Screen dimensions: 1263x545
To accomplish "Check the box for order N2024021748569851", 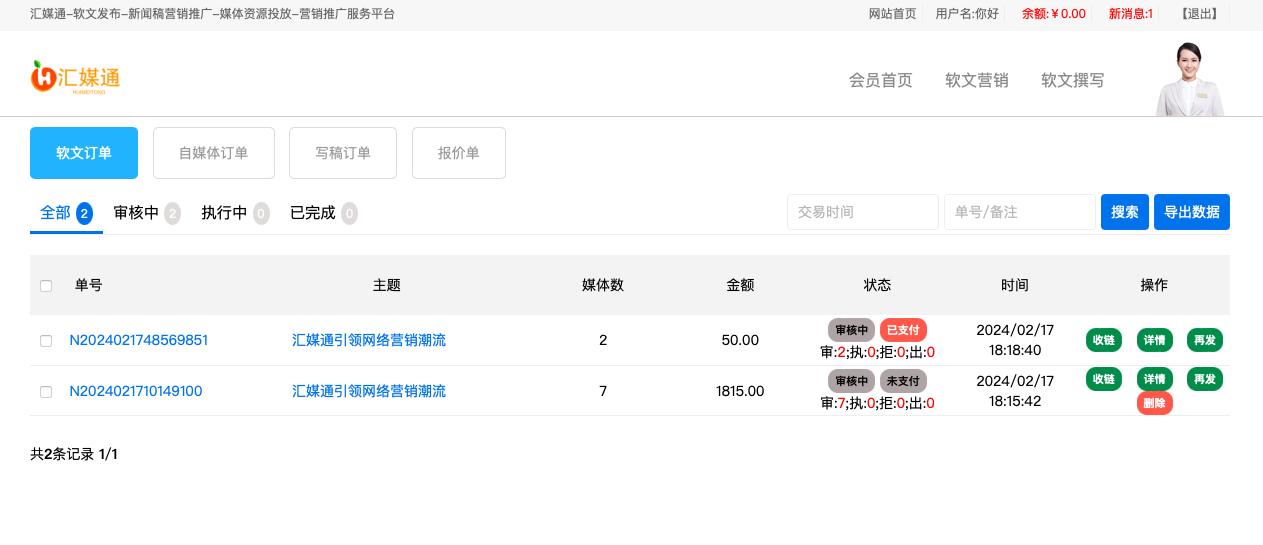I will (46, 341).
